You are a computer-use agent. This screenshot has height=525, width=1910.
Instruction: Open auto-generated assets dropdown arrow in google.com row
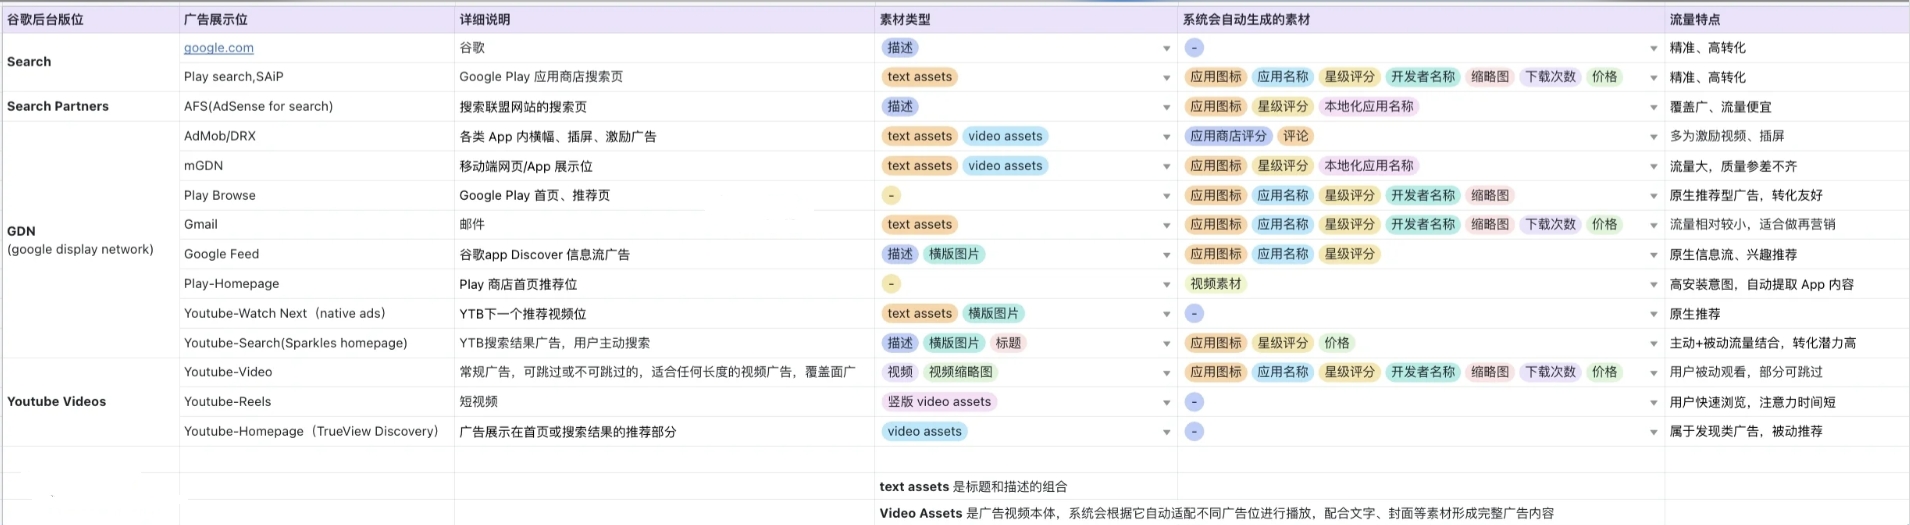pos(1653,48)
